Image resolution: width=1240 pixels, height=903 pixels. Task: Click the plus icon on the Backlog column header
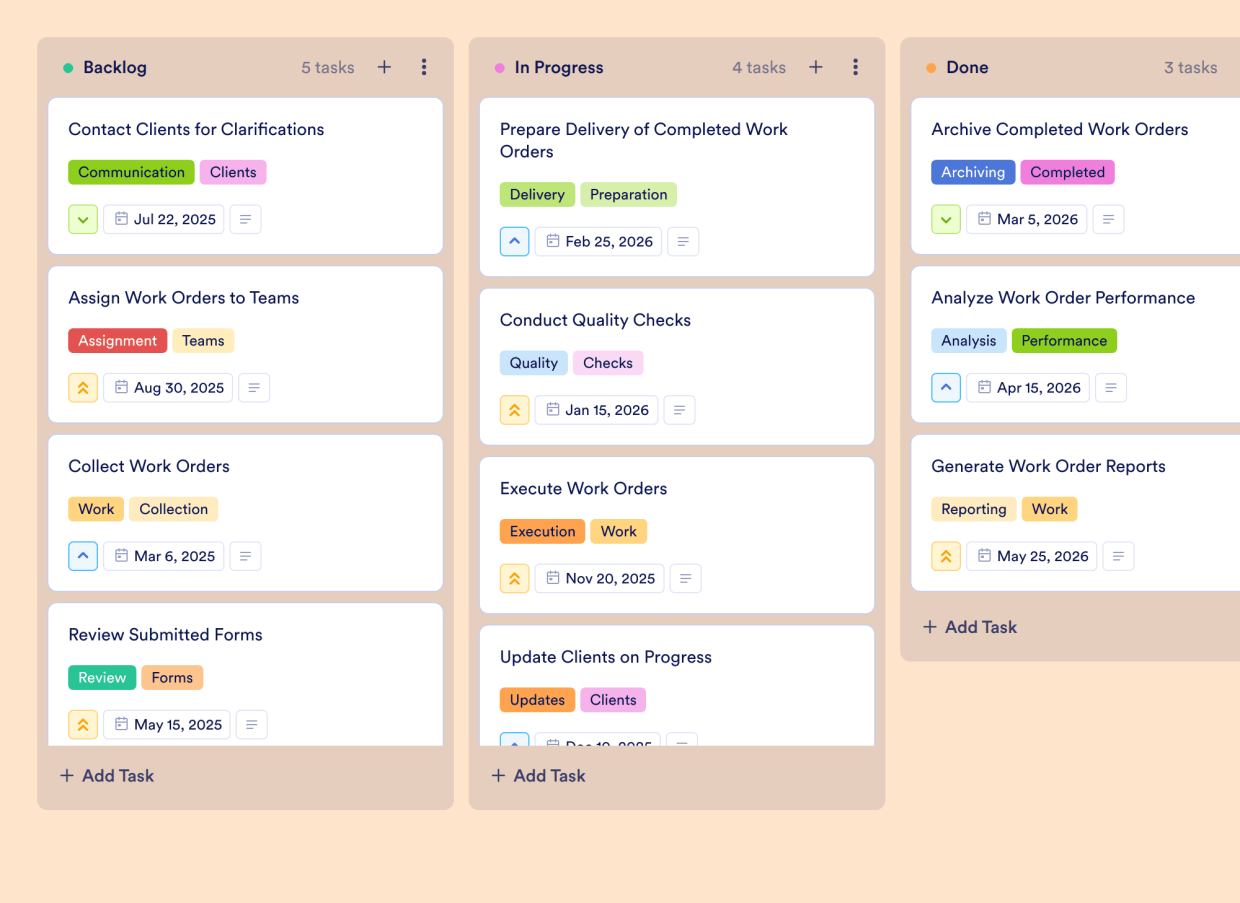click(x=384, y=67)
